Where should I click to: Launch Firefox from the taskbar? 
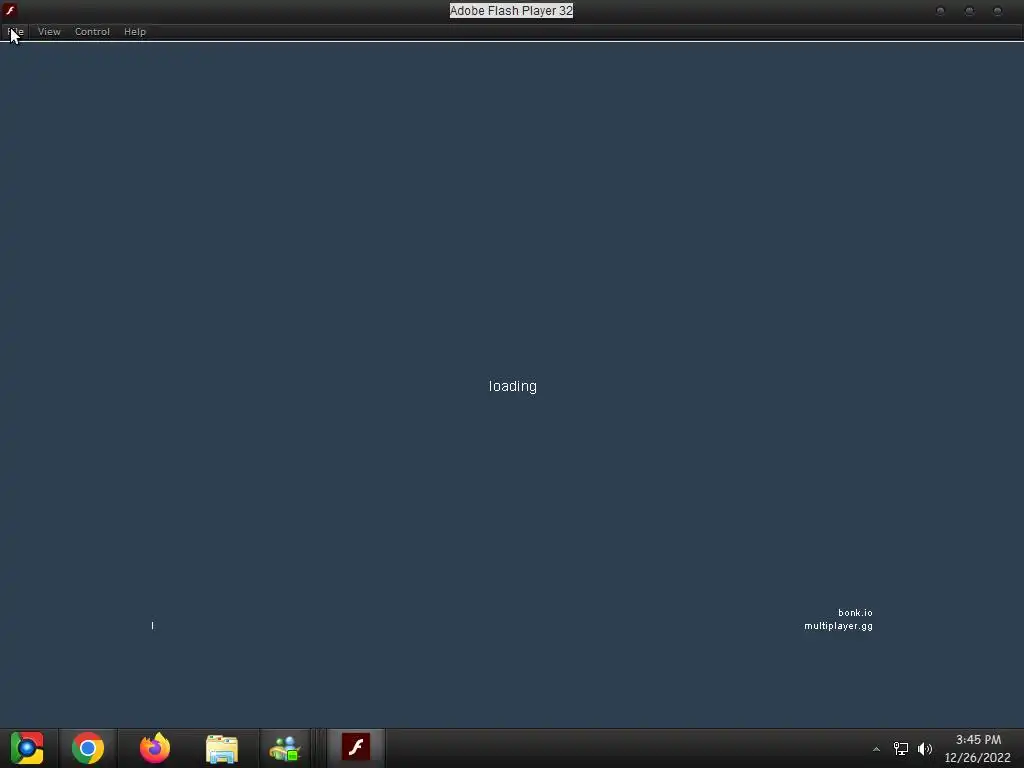(155, 748)
